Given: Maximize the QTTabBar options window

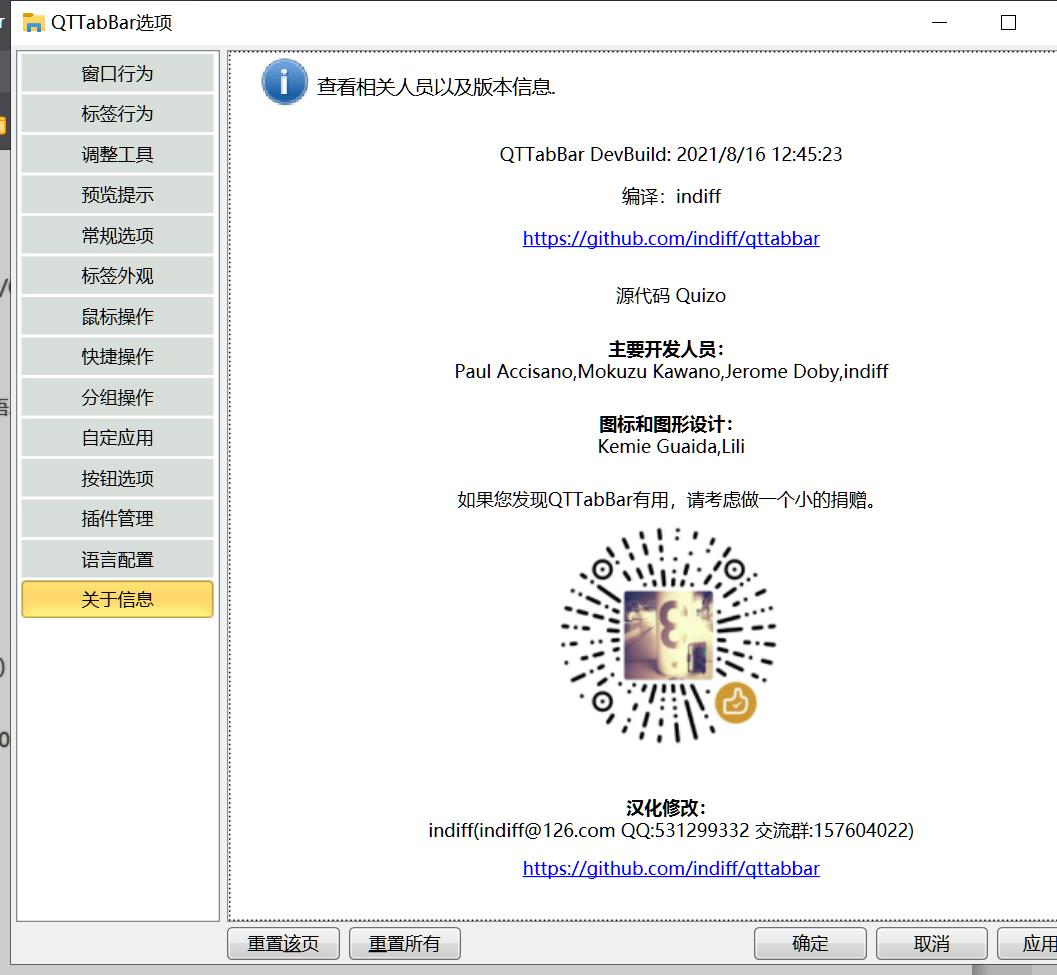Looking at the screenshot, I should (x=1008, y=22).
